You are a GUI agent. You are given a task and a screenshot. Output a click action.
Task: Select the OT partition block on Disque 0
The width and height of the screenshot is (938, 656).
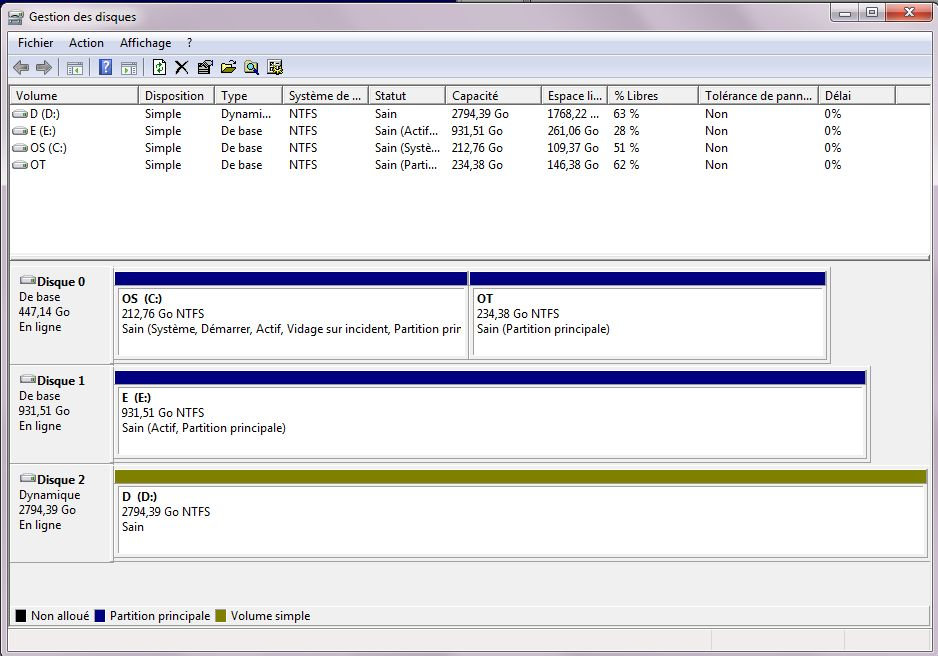647,320
